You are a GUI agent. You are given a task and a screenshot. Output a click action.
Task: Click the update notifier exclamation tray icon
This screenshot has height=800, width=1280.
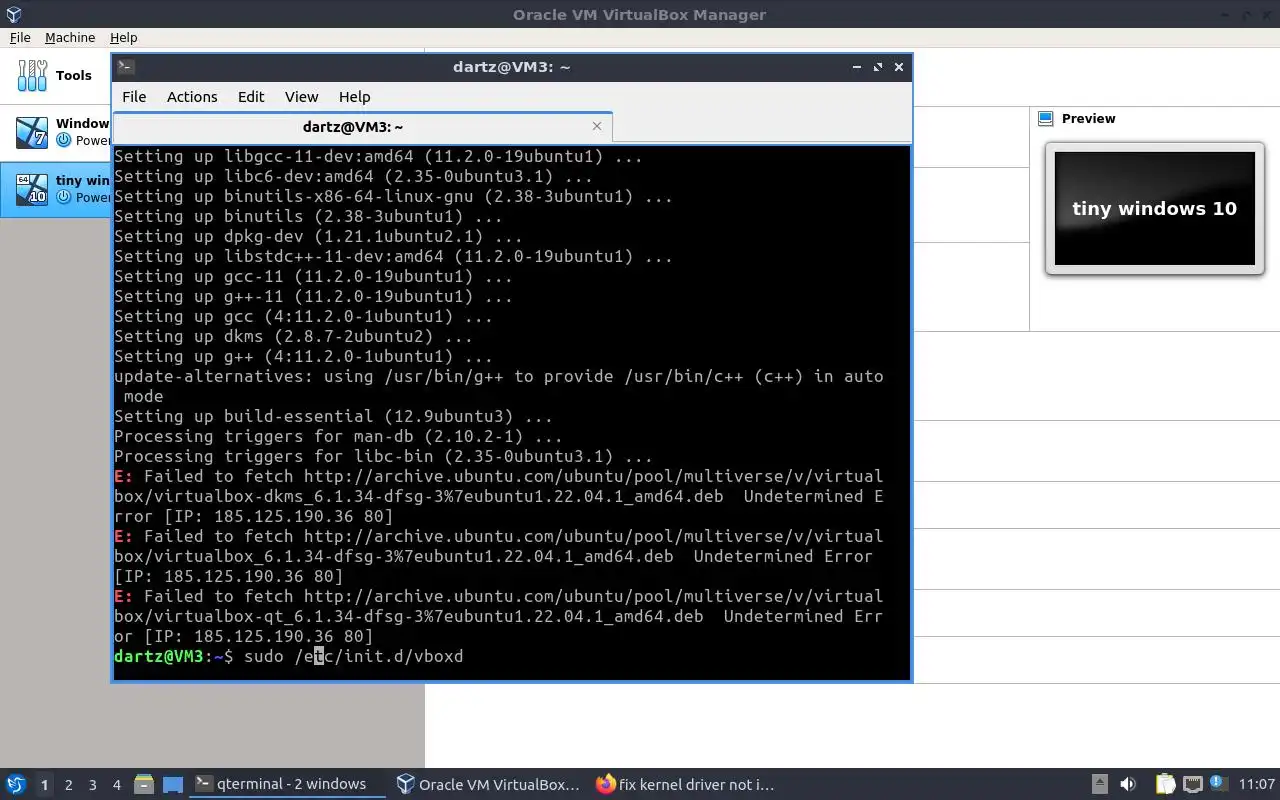point(1218,784)
